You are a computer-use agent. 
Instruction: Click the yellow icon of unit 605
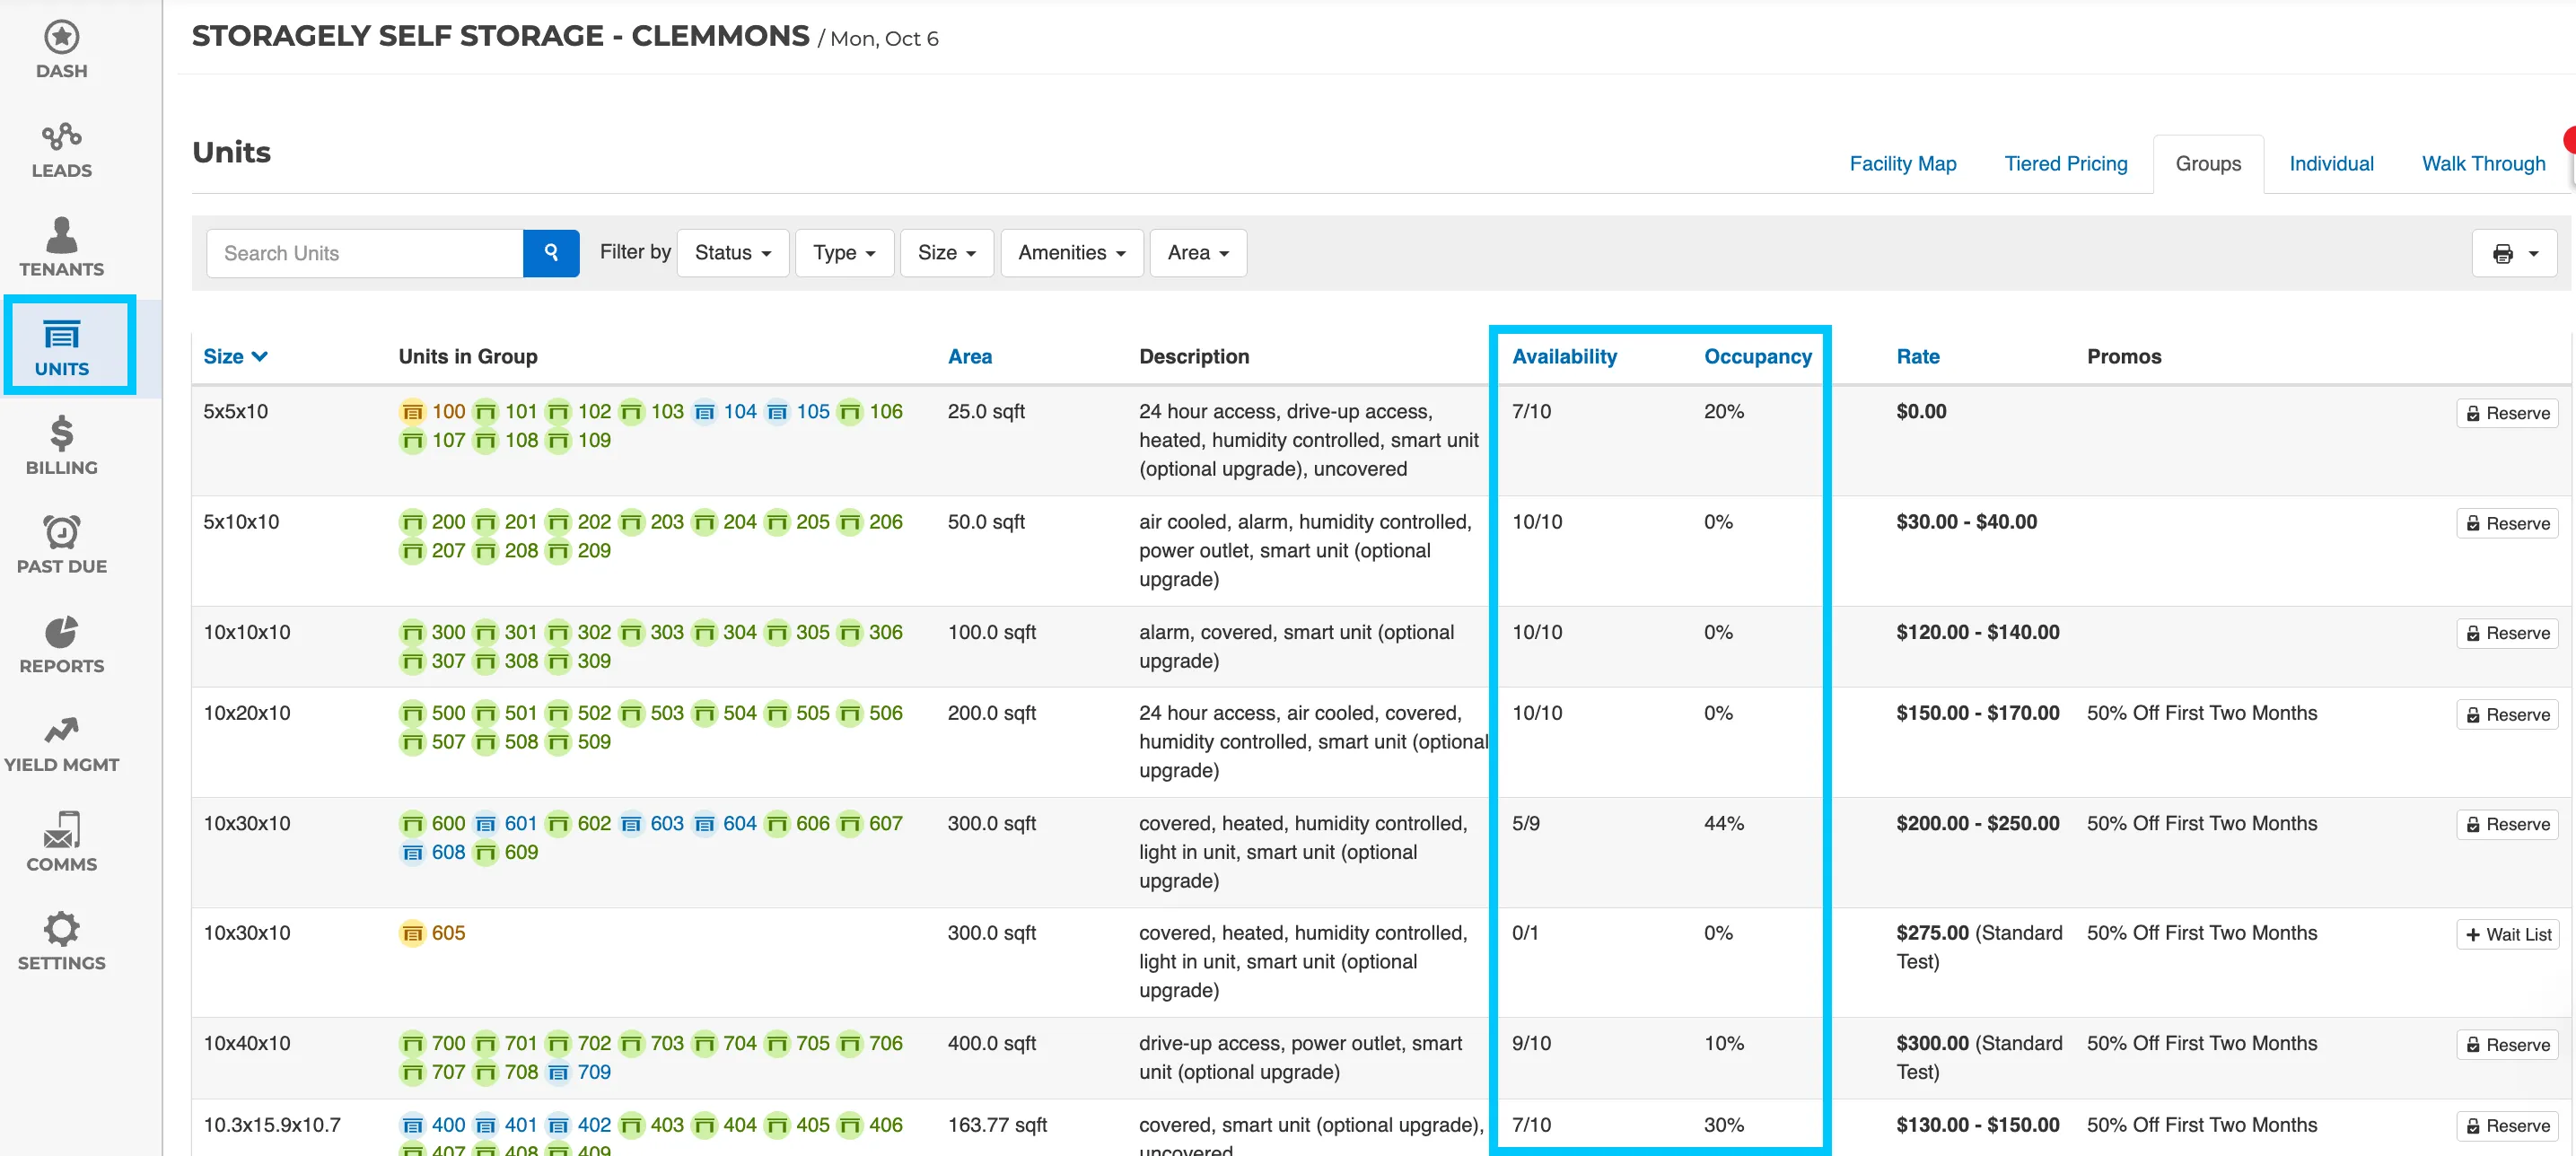pos(412,934)
